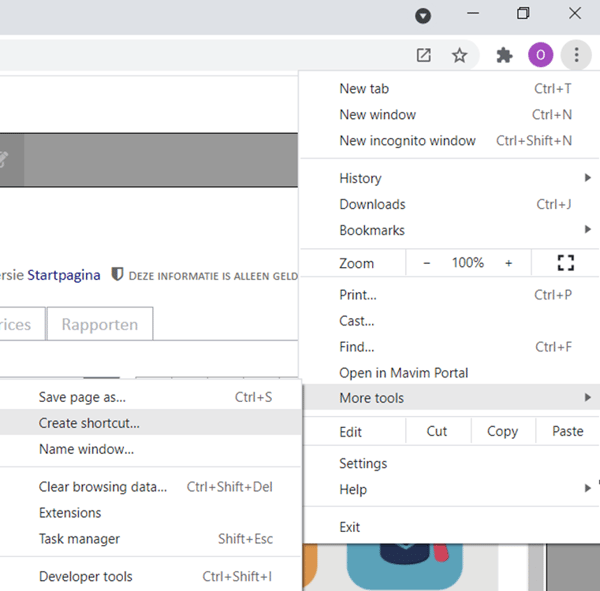Bookmark this page with the star icon

point(459,56)
